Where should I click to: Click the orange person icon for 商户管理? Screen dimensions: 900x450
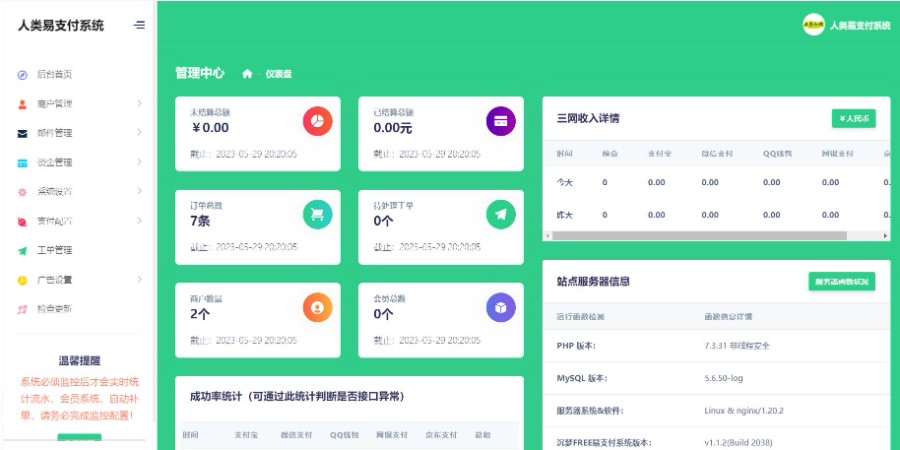22,104
